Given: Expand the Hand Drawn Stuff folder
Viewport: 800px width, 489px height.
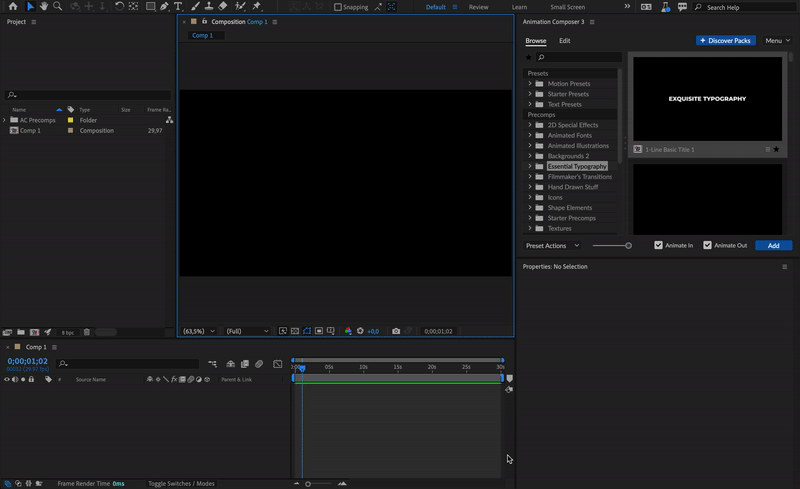Looking at the screenshot, I should [x=530, y=187].
